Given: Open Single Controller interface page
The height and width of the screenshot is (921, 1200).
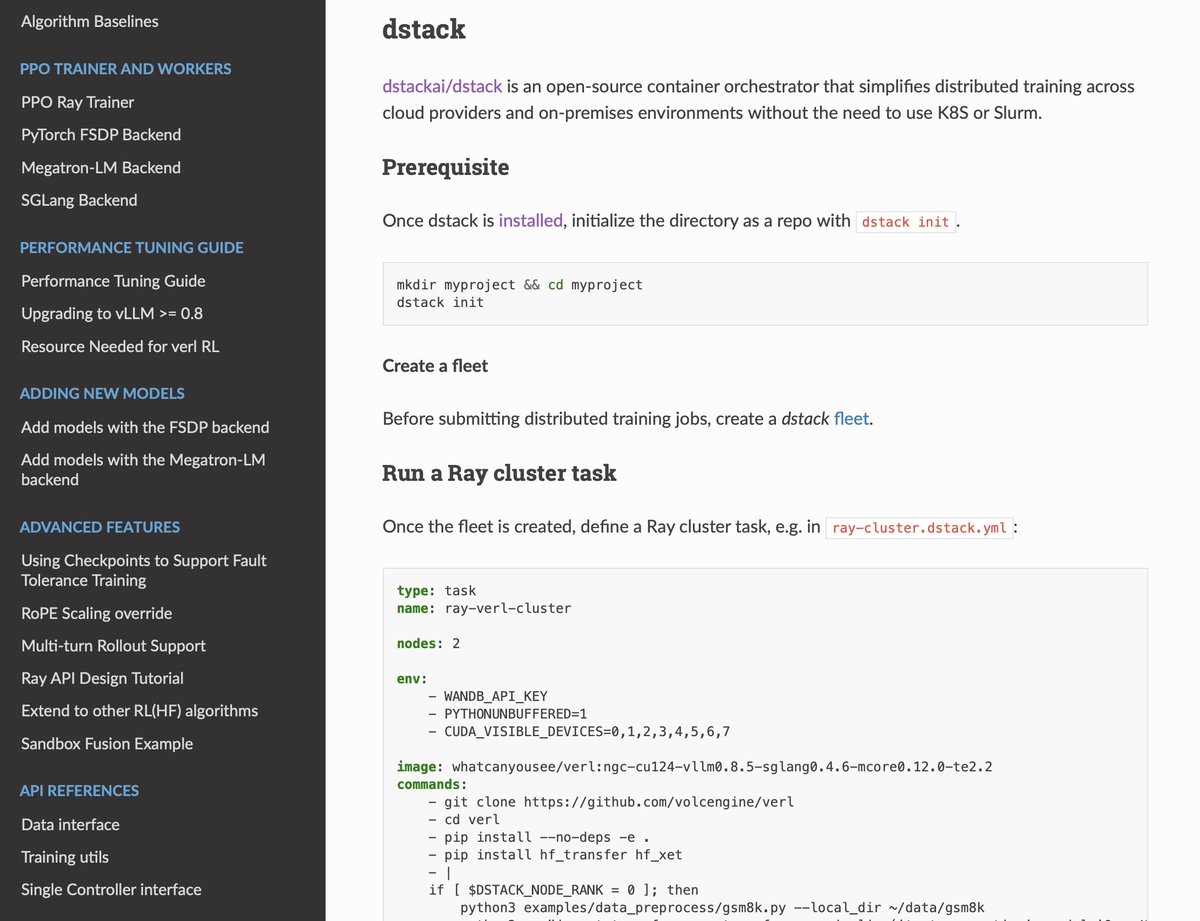Looking at the screenshot, I should pyautogui.click(x=111, y=889).
